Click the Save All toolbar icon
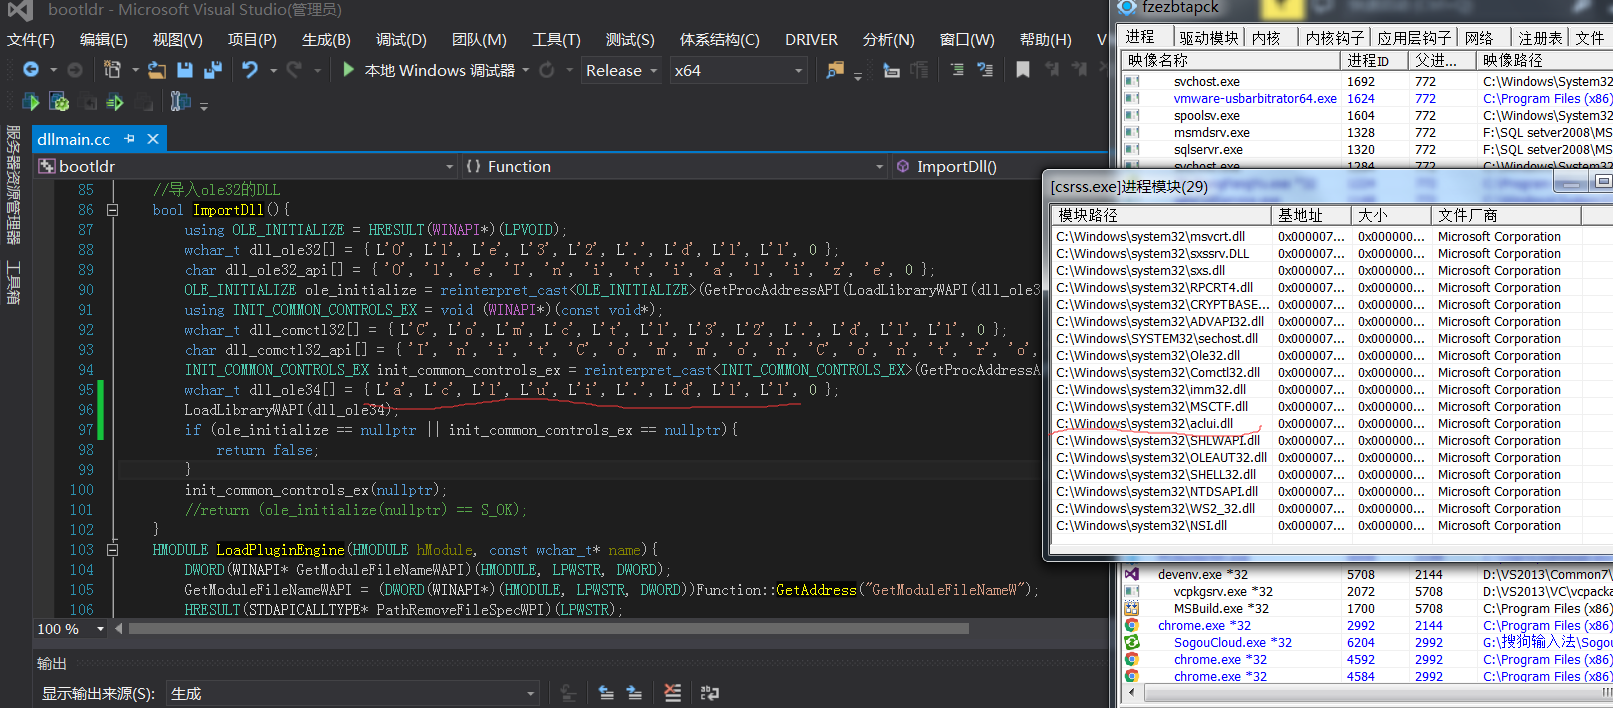 click(212, 70)
